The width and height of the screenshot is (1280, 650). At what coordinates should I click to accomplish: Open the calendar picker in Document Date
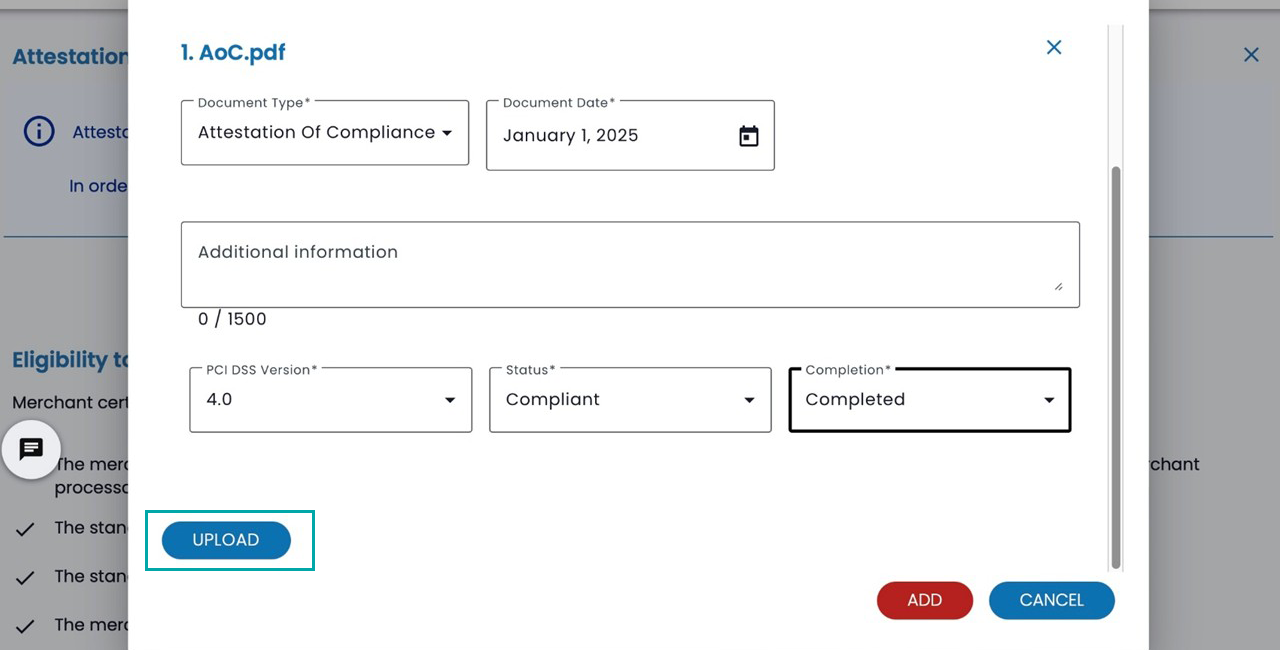[749, 136]
